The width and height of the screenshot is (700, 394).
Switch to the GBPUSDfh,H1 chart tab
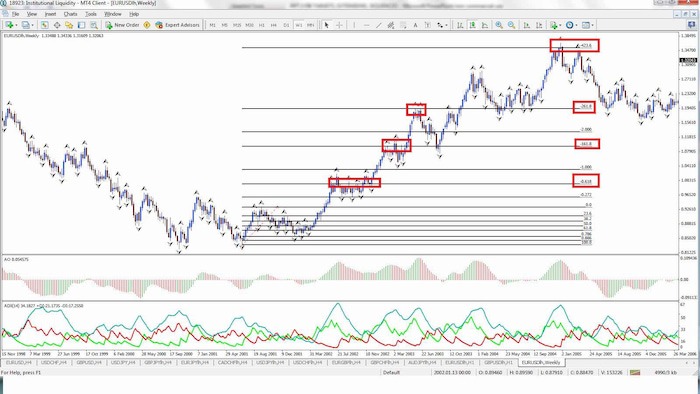[x=498, y=363]
